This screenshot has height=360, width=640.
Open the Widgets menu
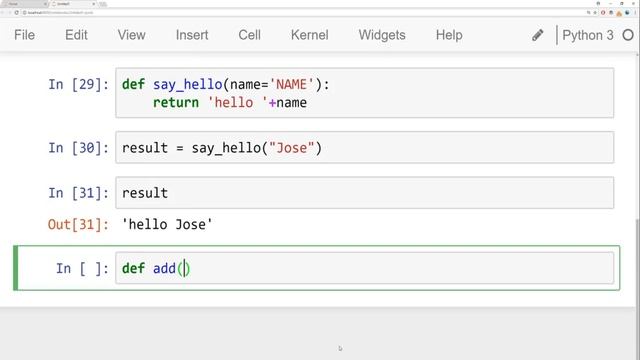(382, 35)
